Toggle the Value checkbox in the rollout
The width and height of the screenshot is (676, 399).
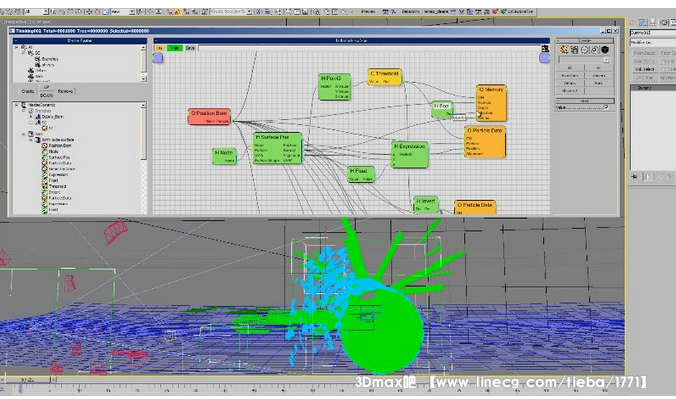click(x=606, y=107)
